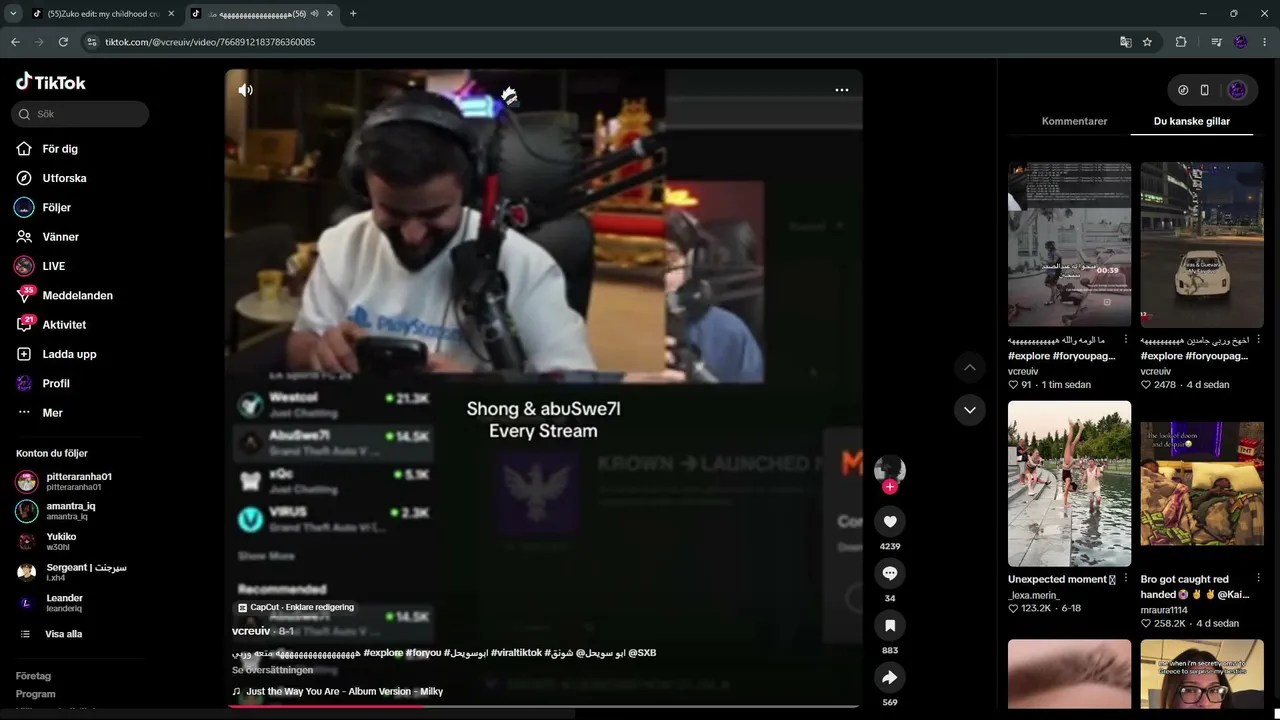Go back in the browser
Screen dimensions: 1280x720
(15, 42)
